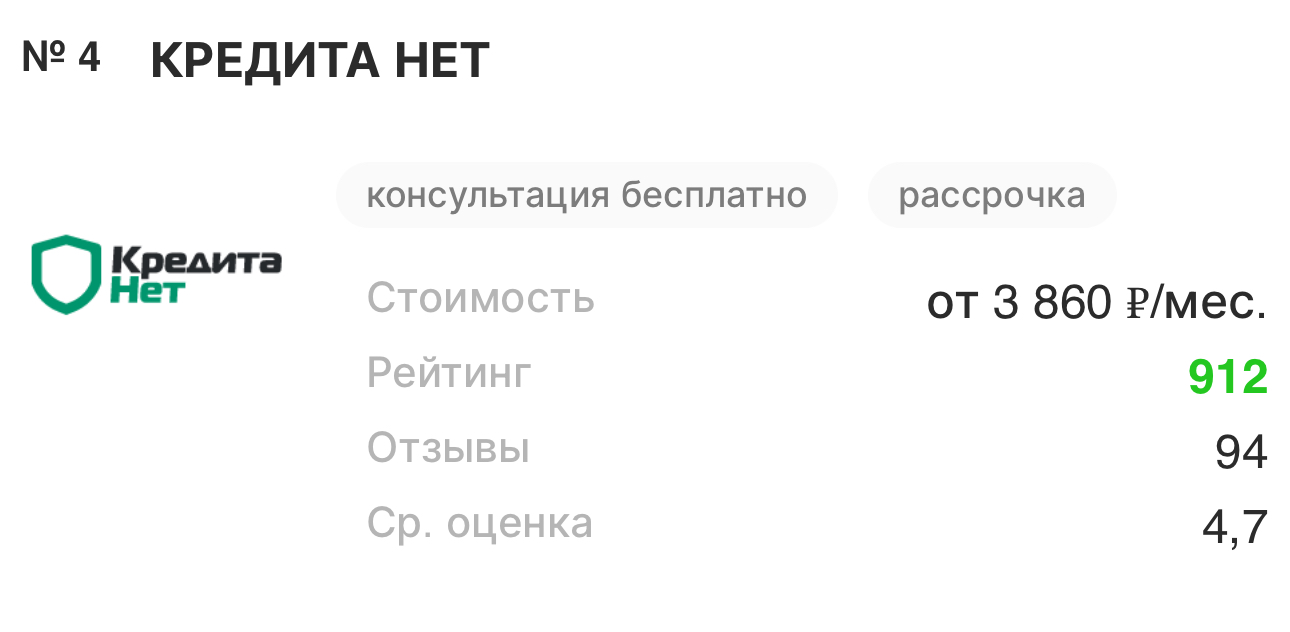Click the "Отзывы" label

coord(448,448)
